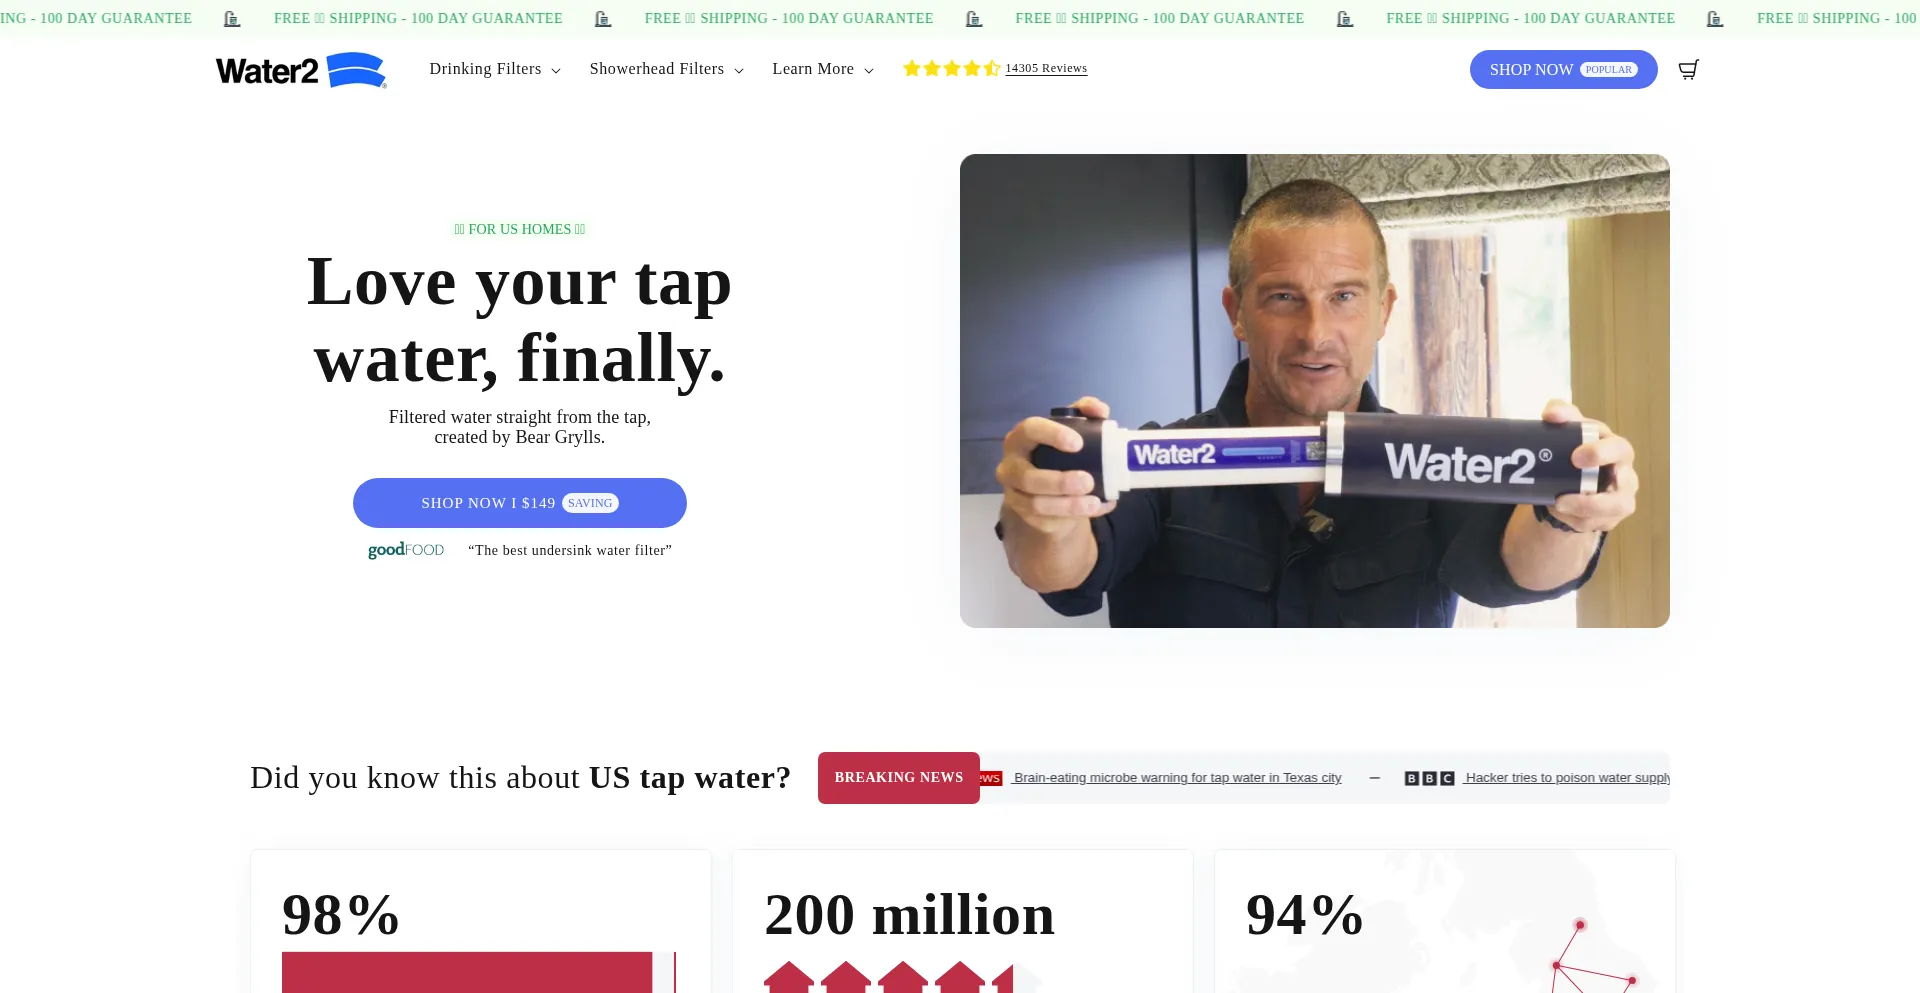
Task: Click the BREAKING NEWS red label
Action: pyautogui.click(x=899, y=778)
